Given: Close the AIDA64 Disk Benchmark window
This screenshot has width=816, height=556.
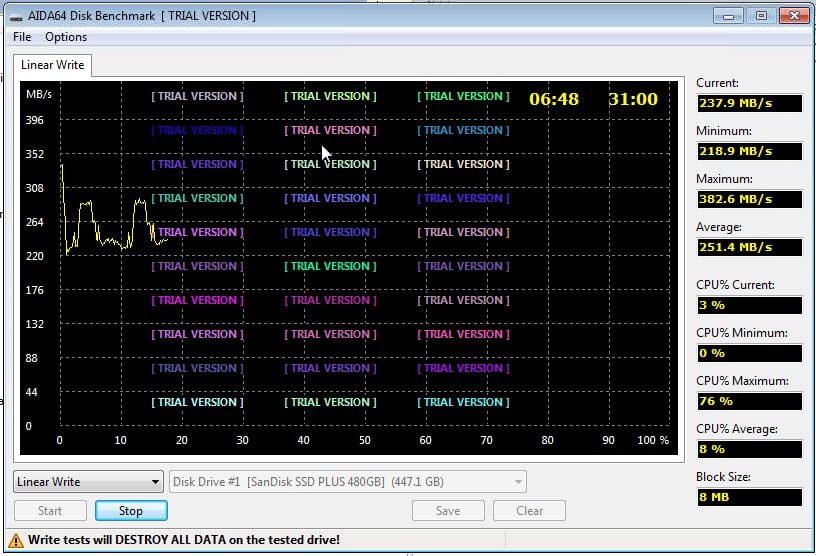Looking at the screenshot, I should 794,16.
